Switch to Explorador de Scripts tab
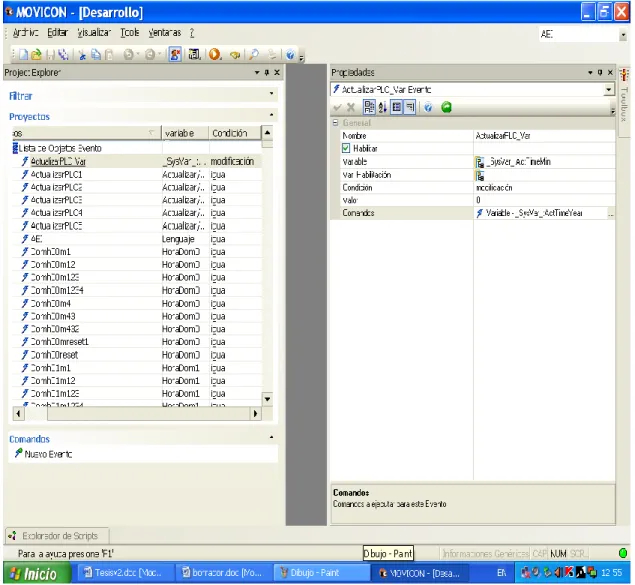This screenshot has height=585, width=635. coord(57,536)
